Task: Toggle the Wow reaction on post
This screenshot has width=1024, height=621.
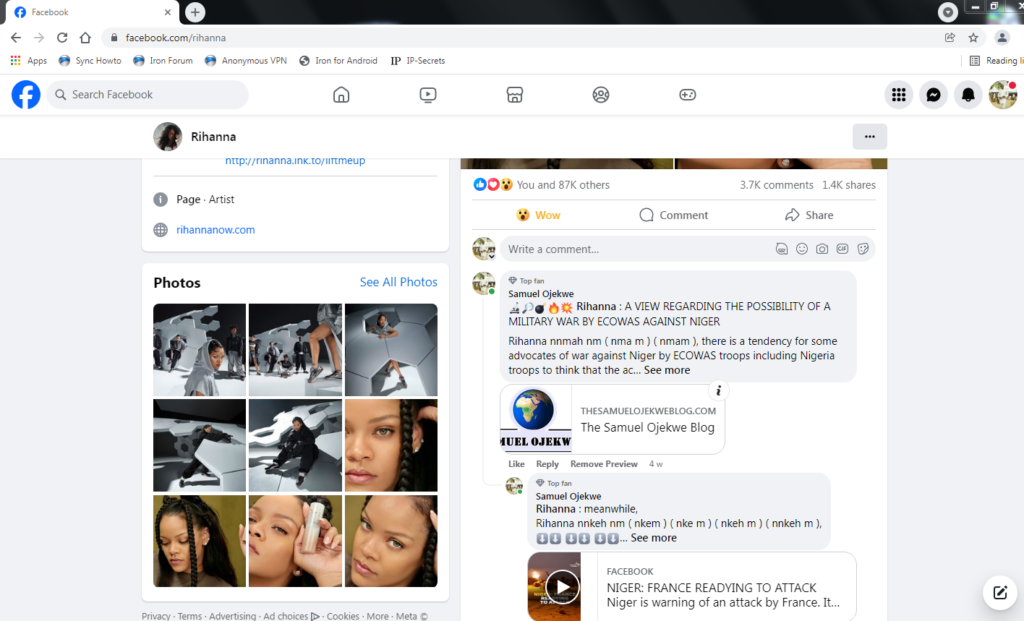Action: 538,215
